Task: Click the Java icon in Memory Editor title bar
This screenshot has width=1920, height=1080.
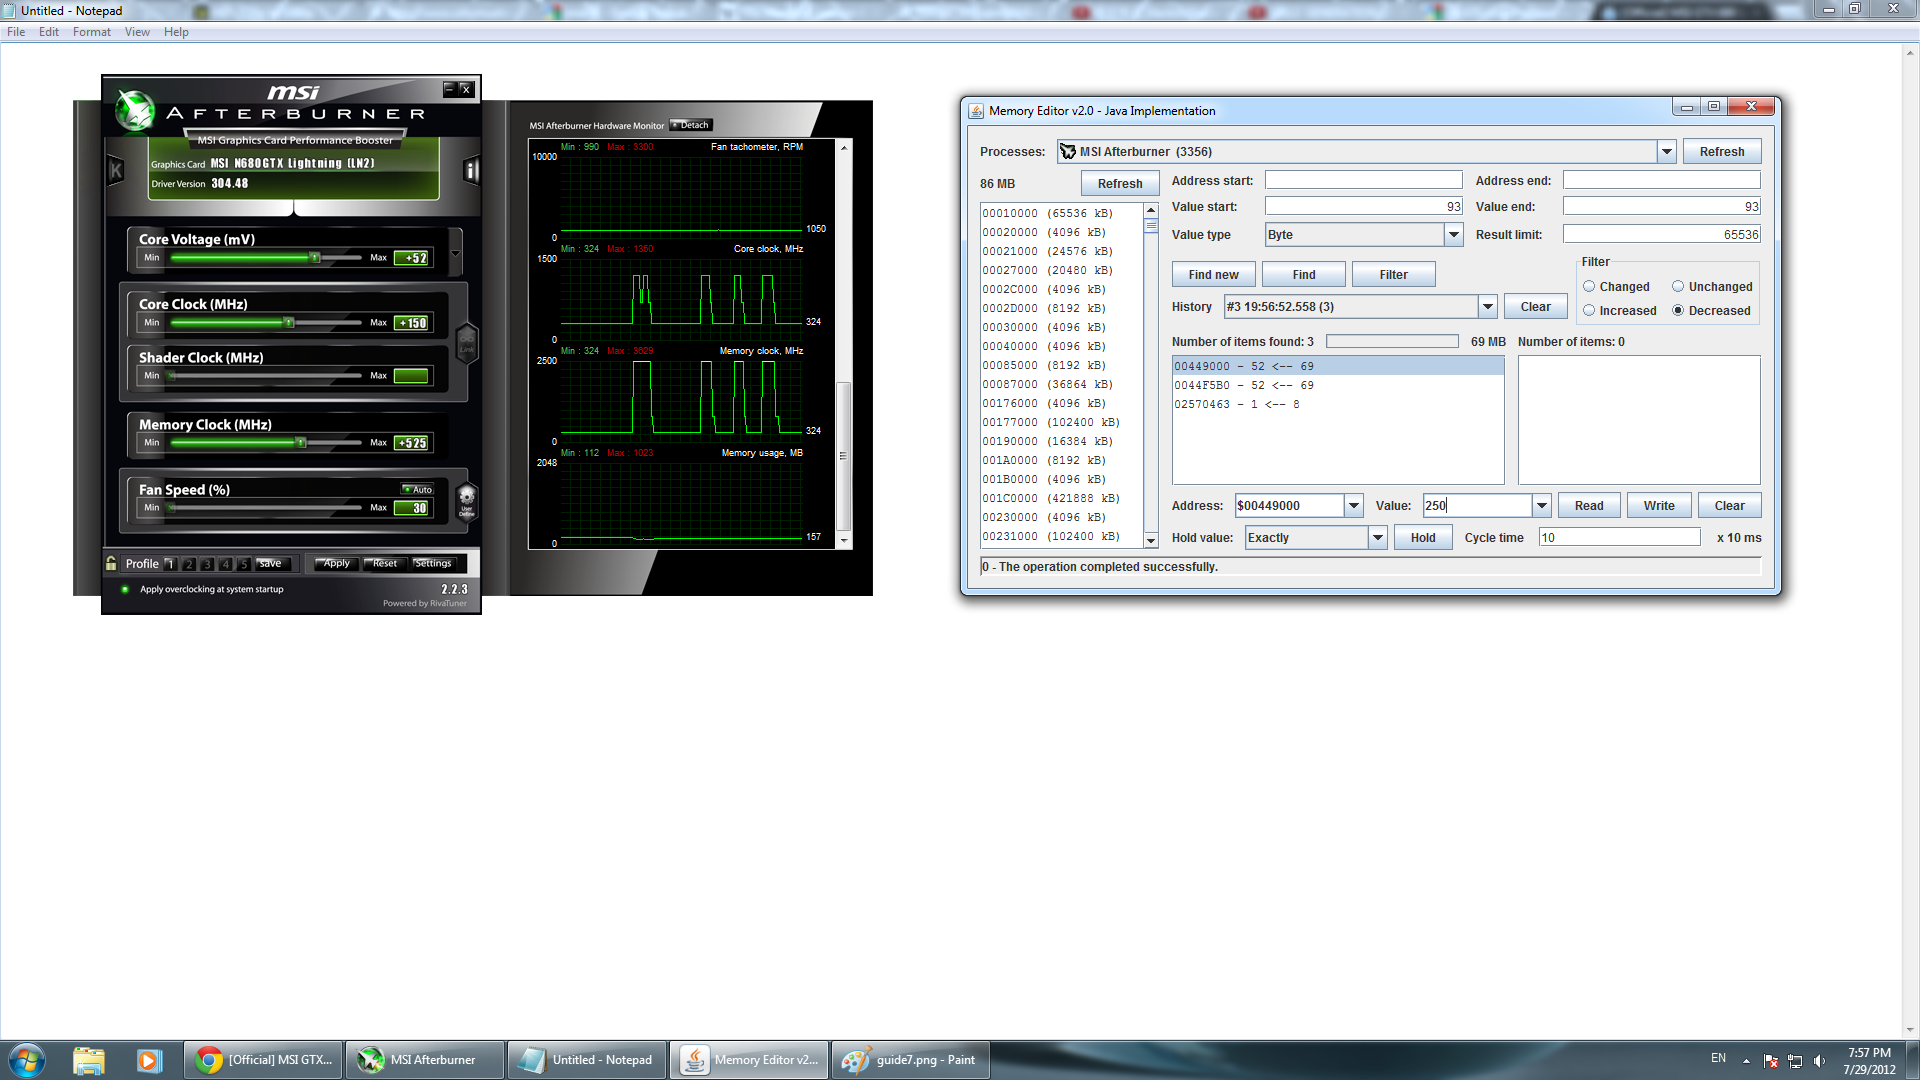Action: coord(976,111)
